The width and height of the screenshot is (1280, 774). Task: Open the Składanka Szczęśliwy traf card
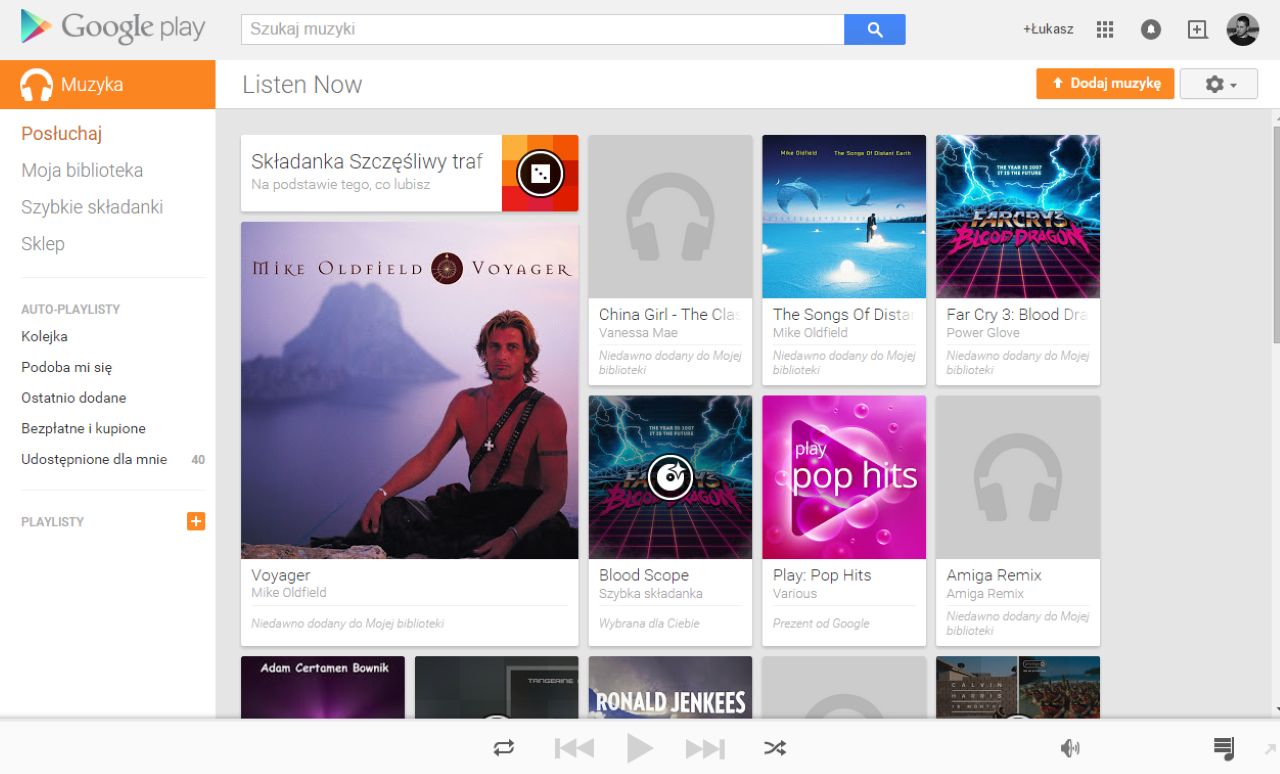[410, 173]
